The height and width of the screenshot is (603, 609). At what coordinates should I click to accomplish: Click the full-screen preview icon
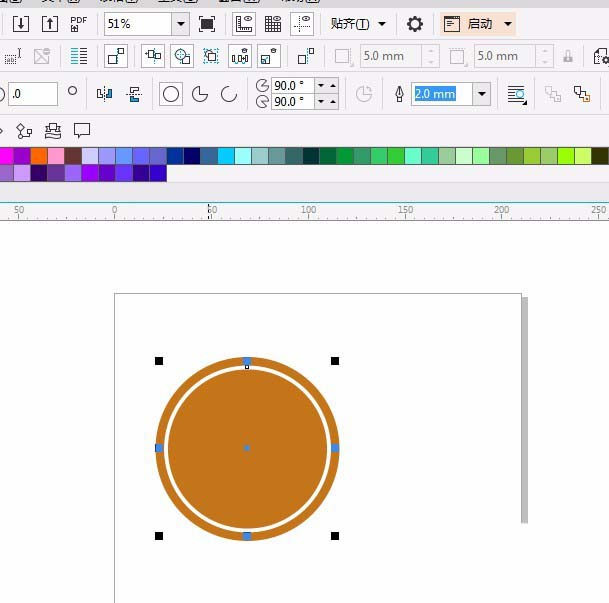click(207, 24)
